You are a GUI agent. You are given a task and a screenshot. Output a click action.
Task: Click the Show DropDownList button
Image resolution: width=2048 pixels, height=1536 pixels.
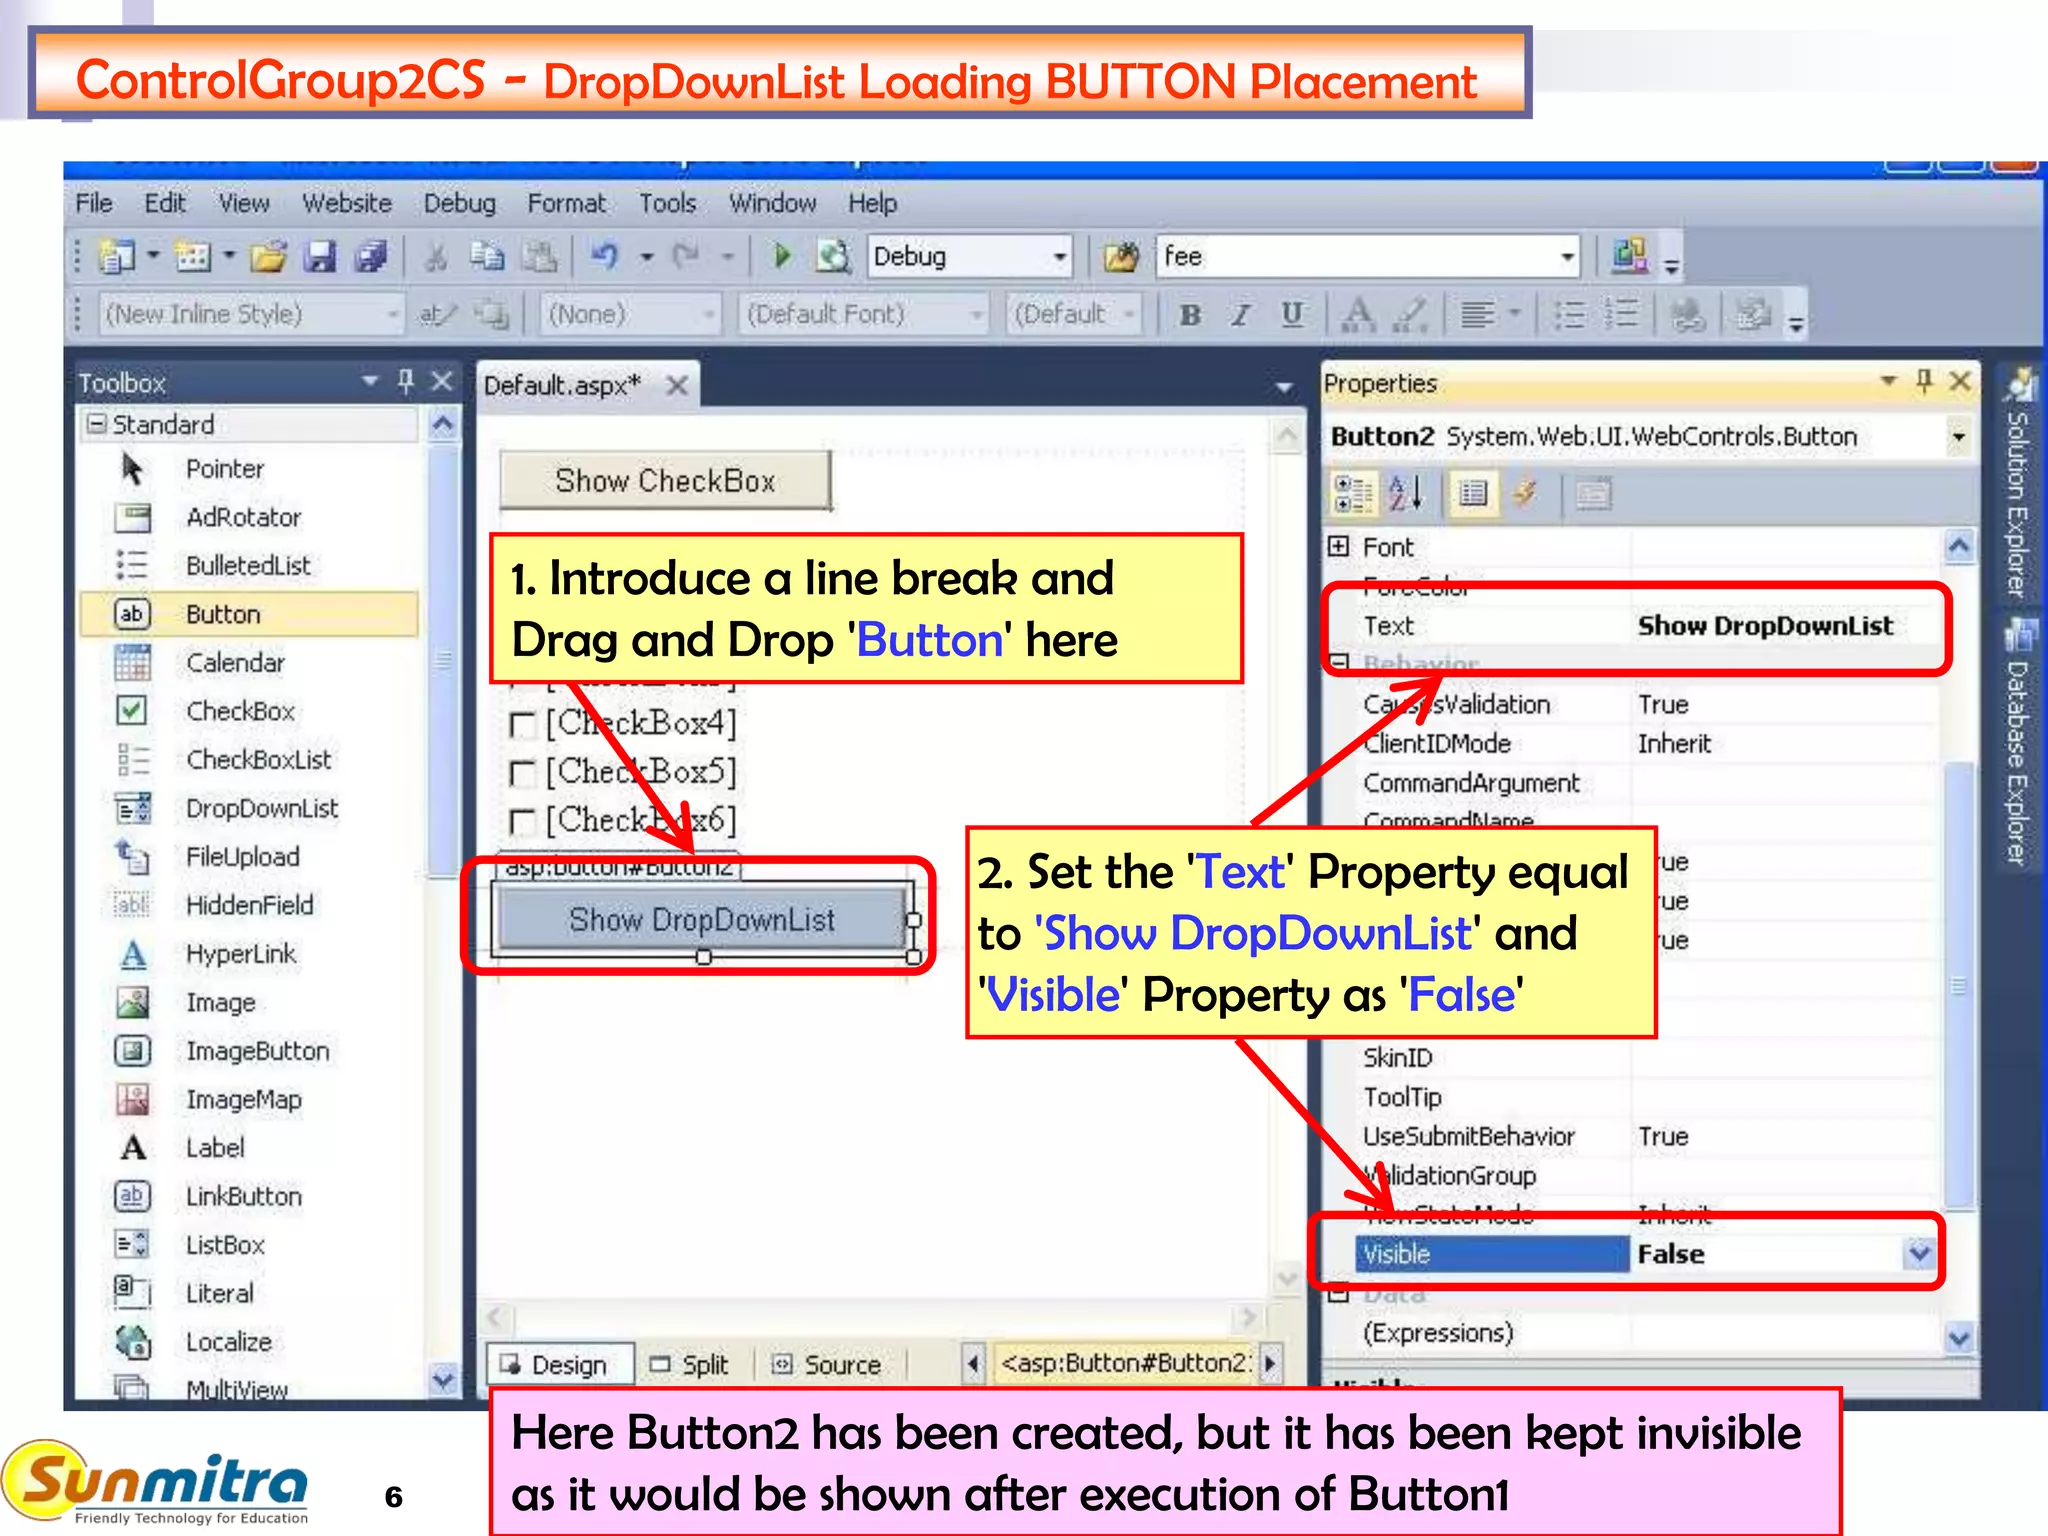pyautogui.click(x=701, y=919)
